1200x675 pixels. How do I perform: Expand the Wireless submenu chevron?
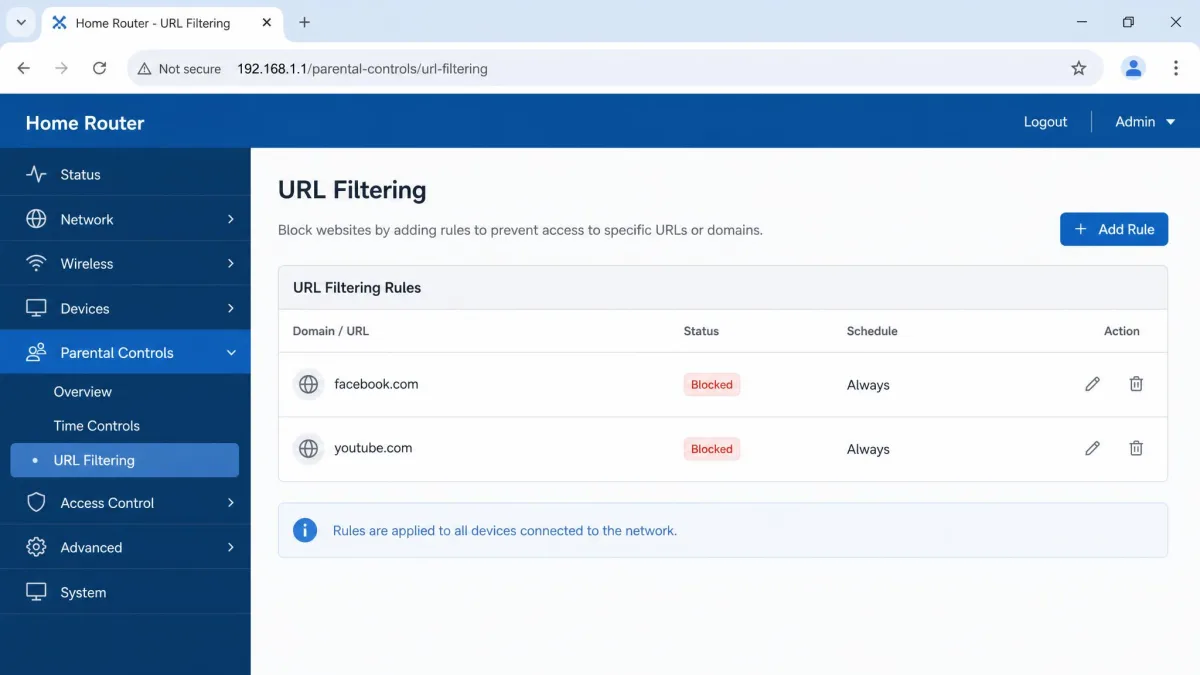[231, 264]
